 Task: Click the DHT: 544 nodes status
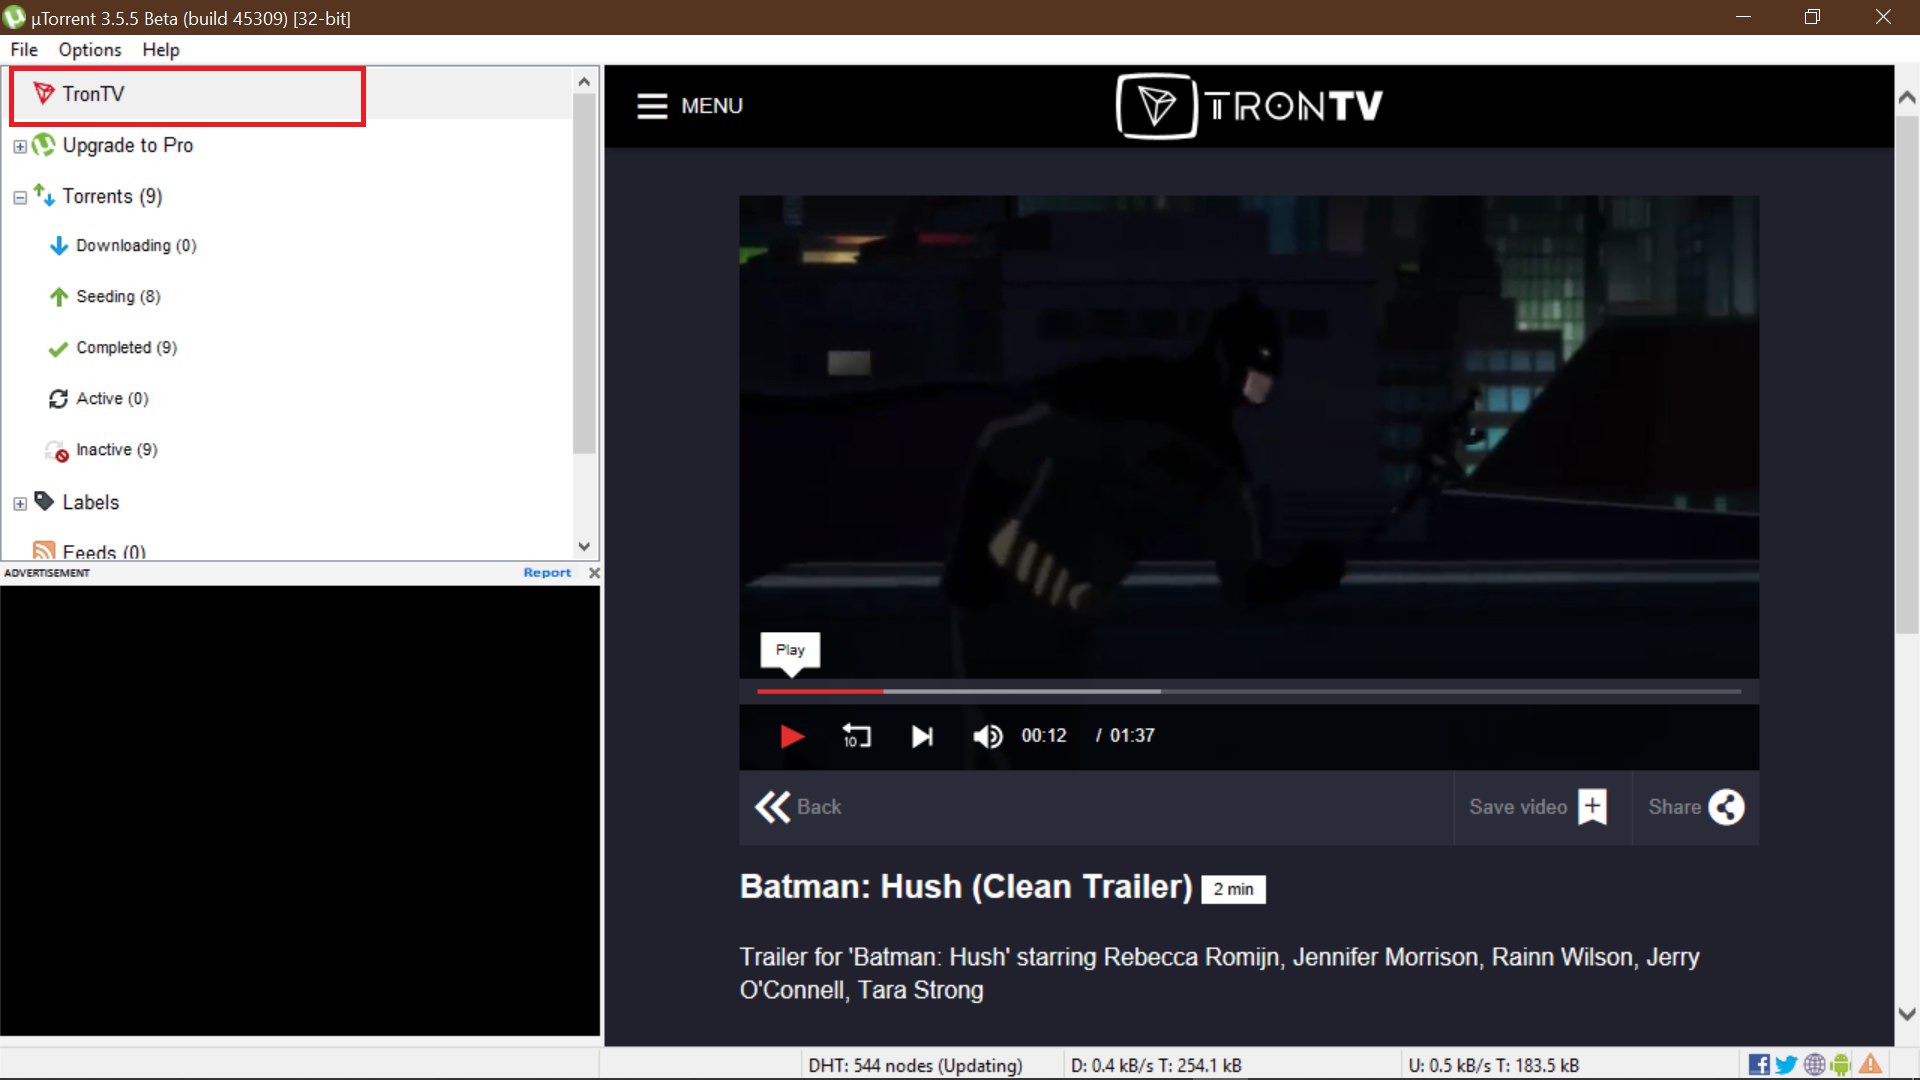pos(915,1066)
